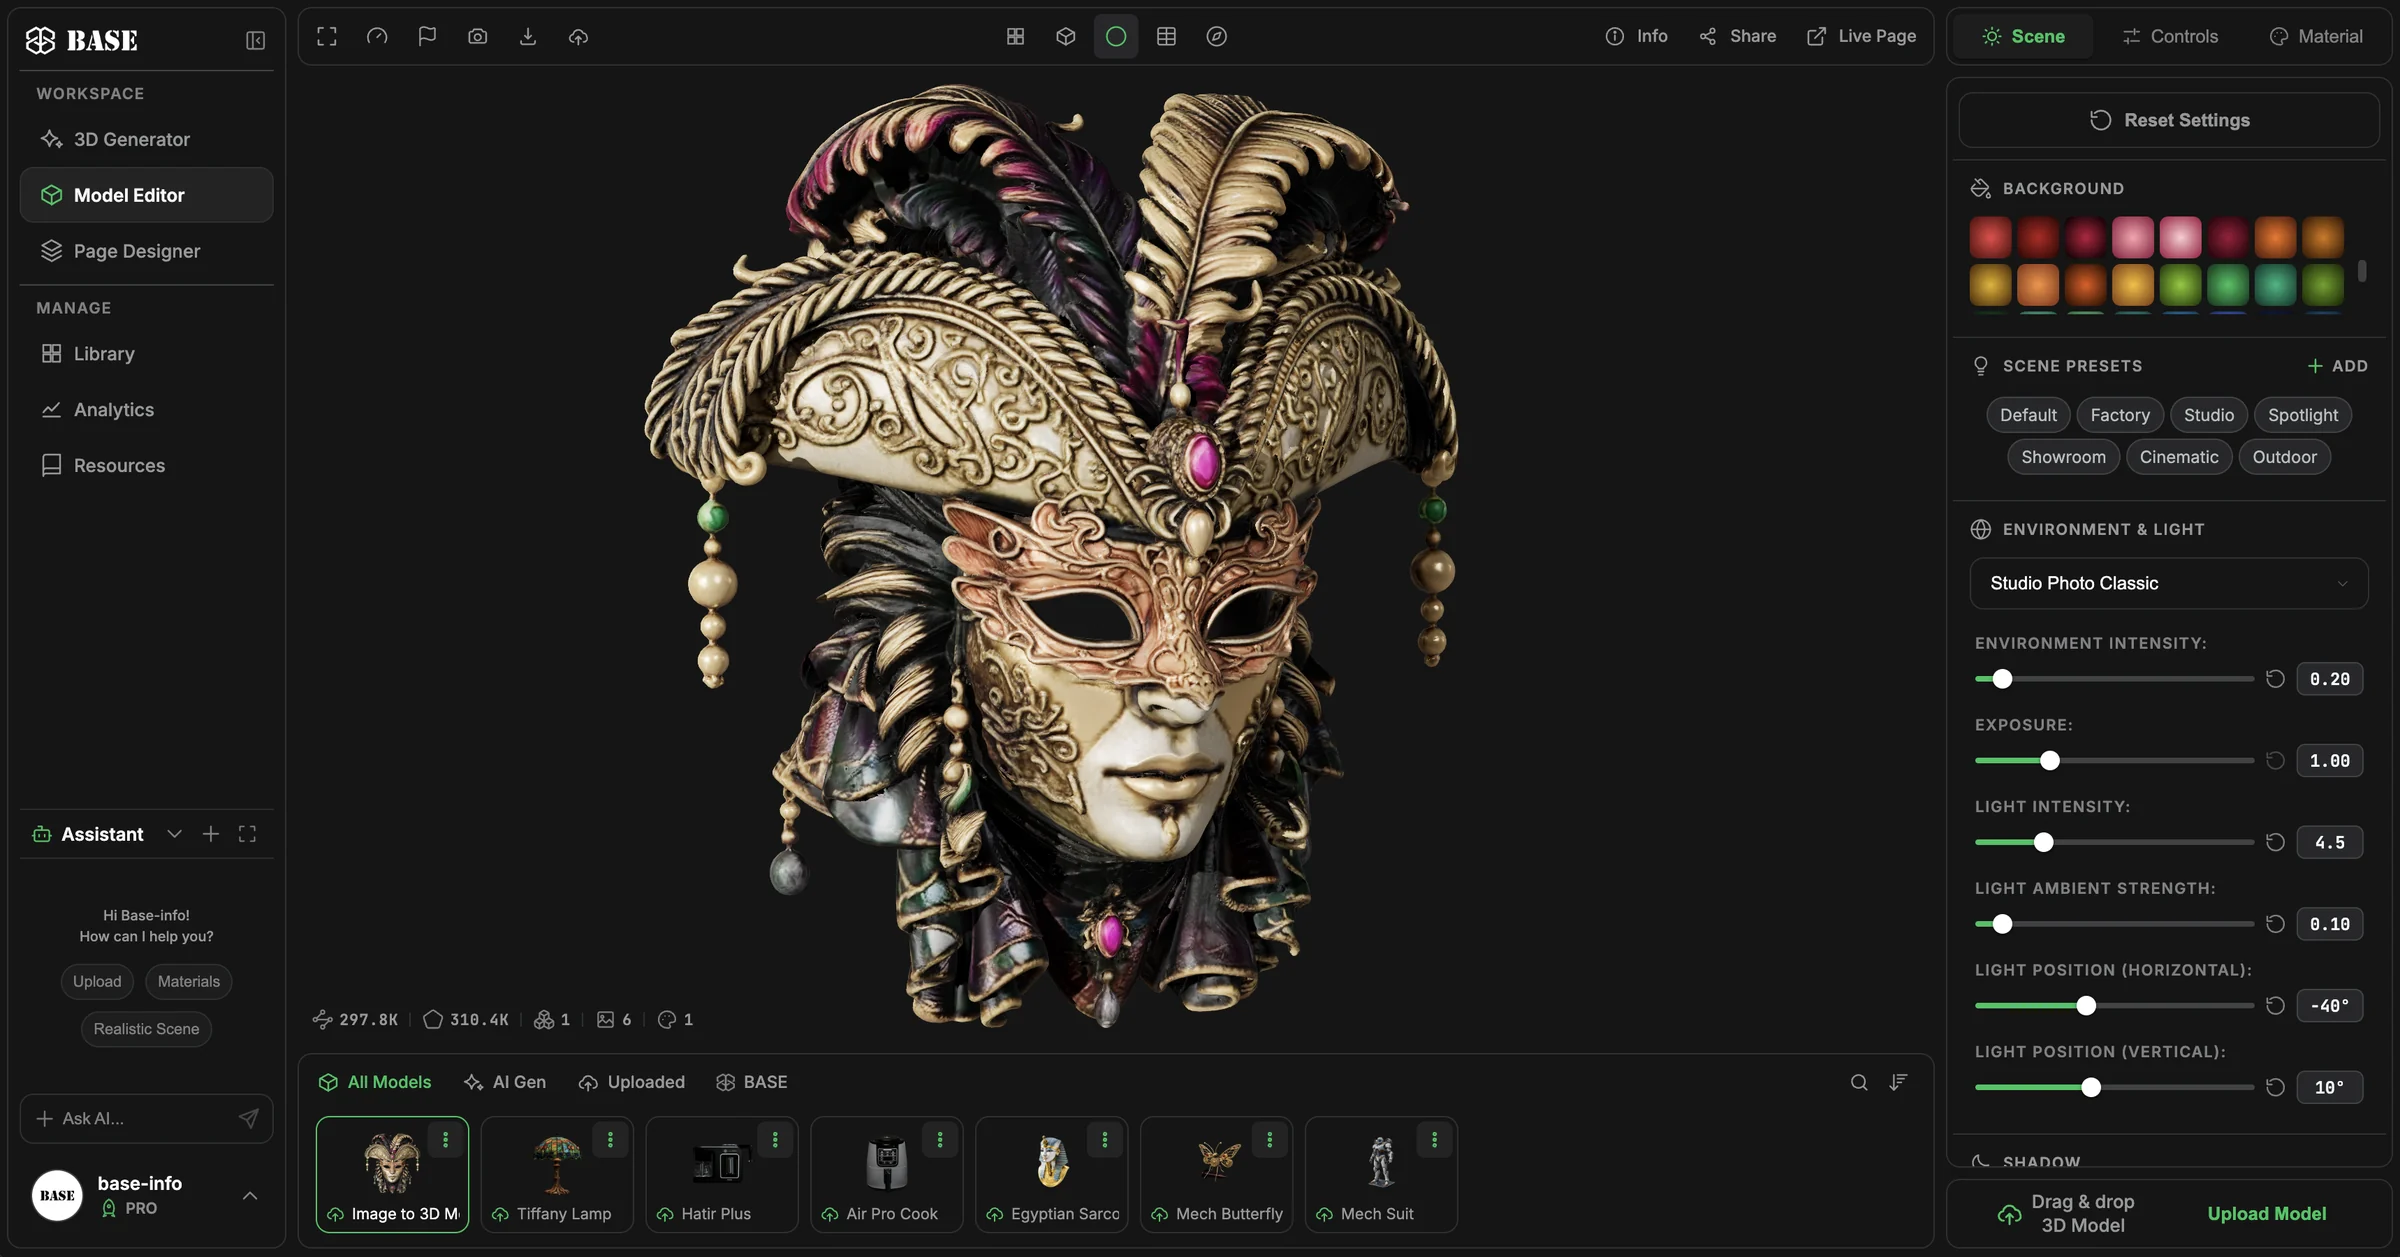Select the four-squares grid view icon

coord(1015,36)
